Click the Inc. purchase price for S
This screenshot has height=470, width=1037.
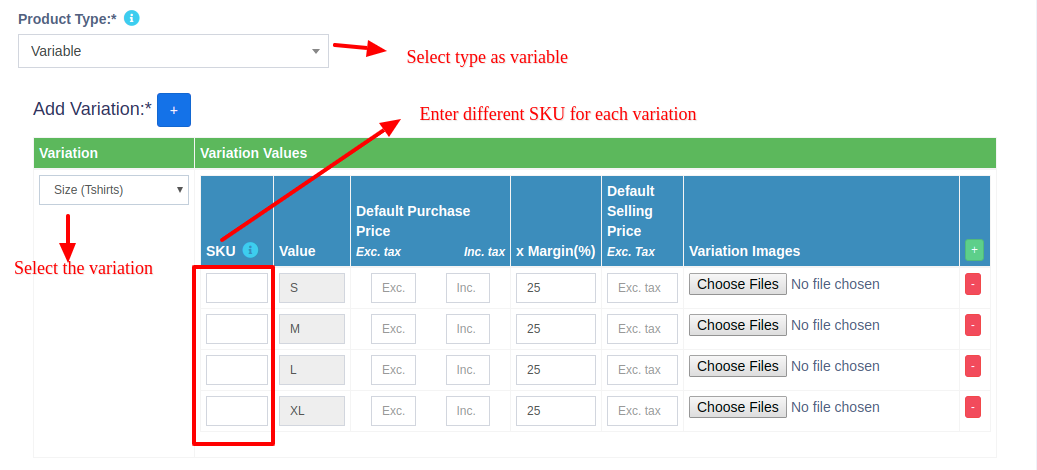(x=467, y=288)
